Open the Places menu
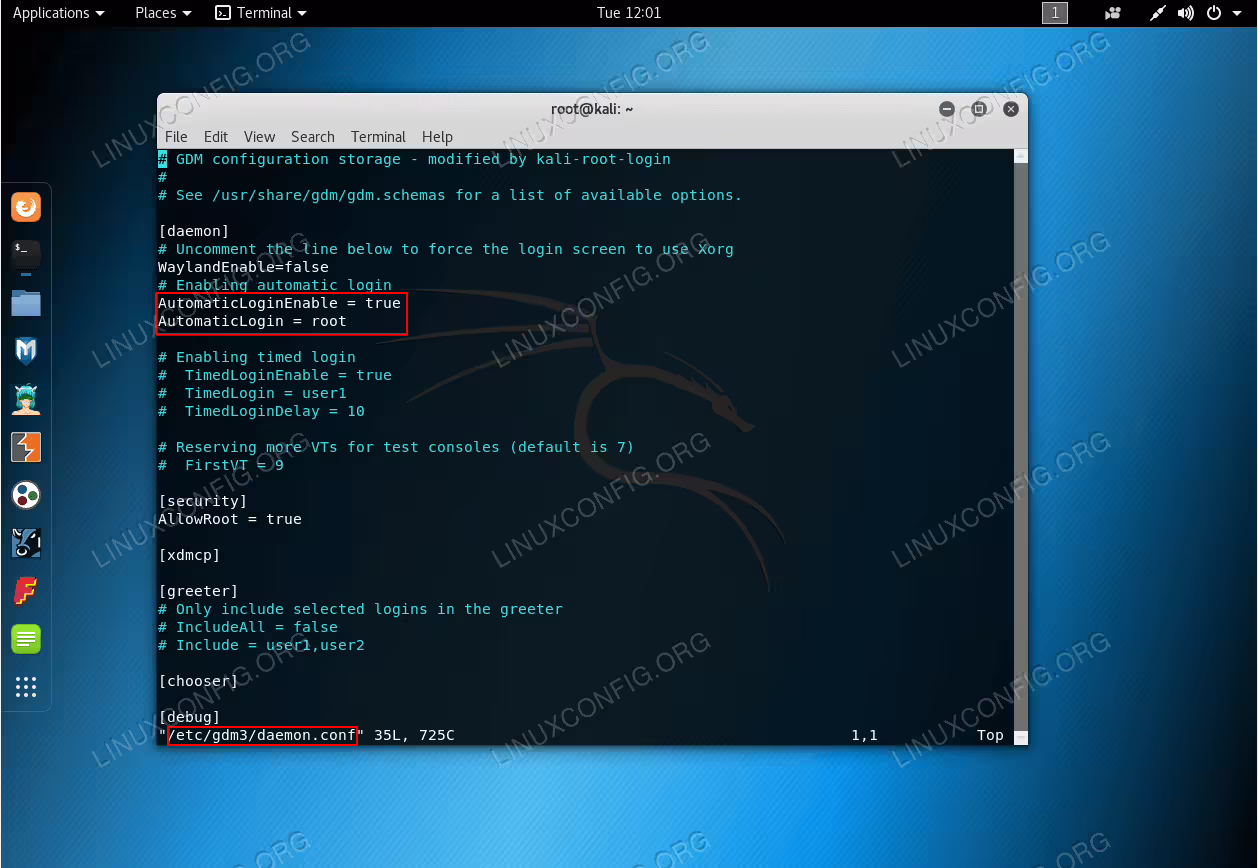This screenshot has height=868, width=1258. tap(163, 13)
